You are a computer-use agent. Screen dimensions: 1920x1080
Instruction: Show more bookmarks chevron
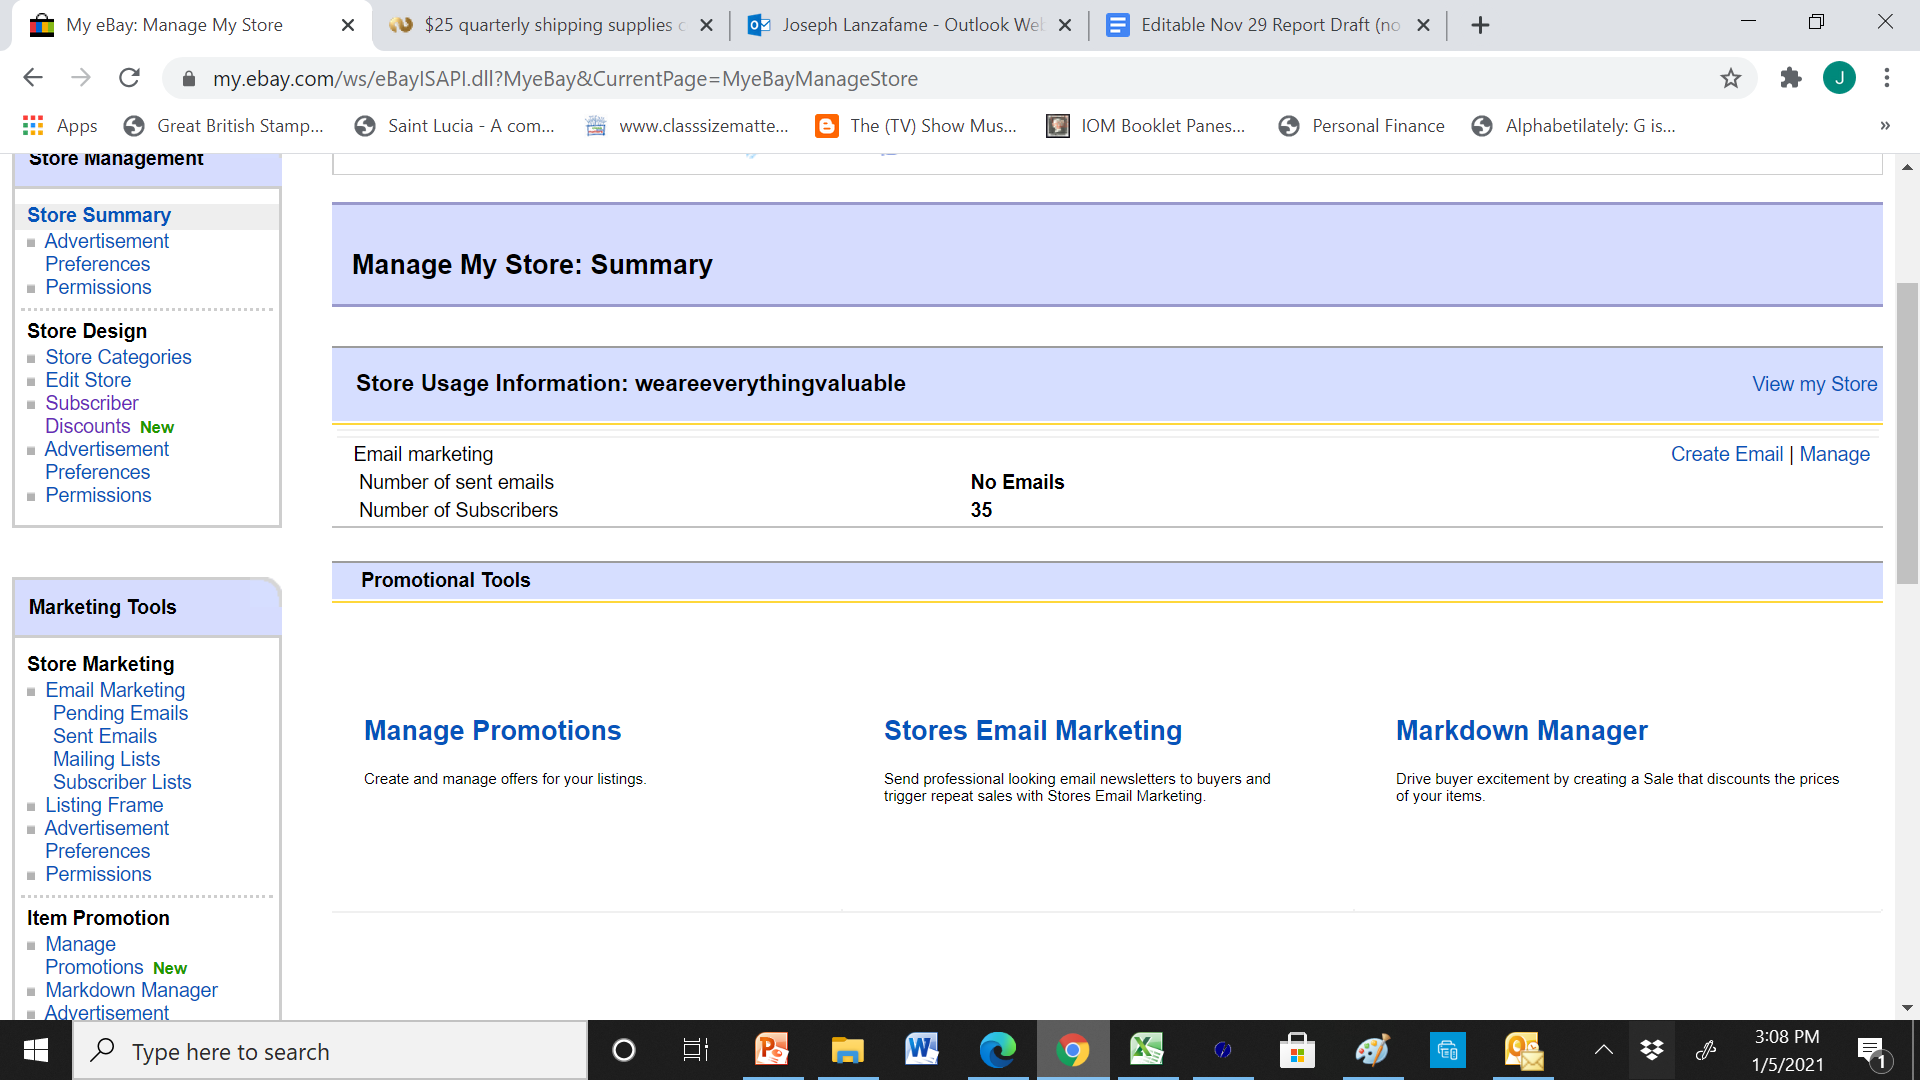pos(1885,126)
